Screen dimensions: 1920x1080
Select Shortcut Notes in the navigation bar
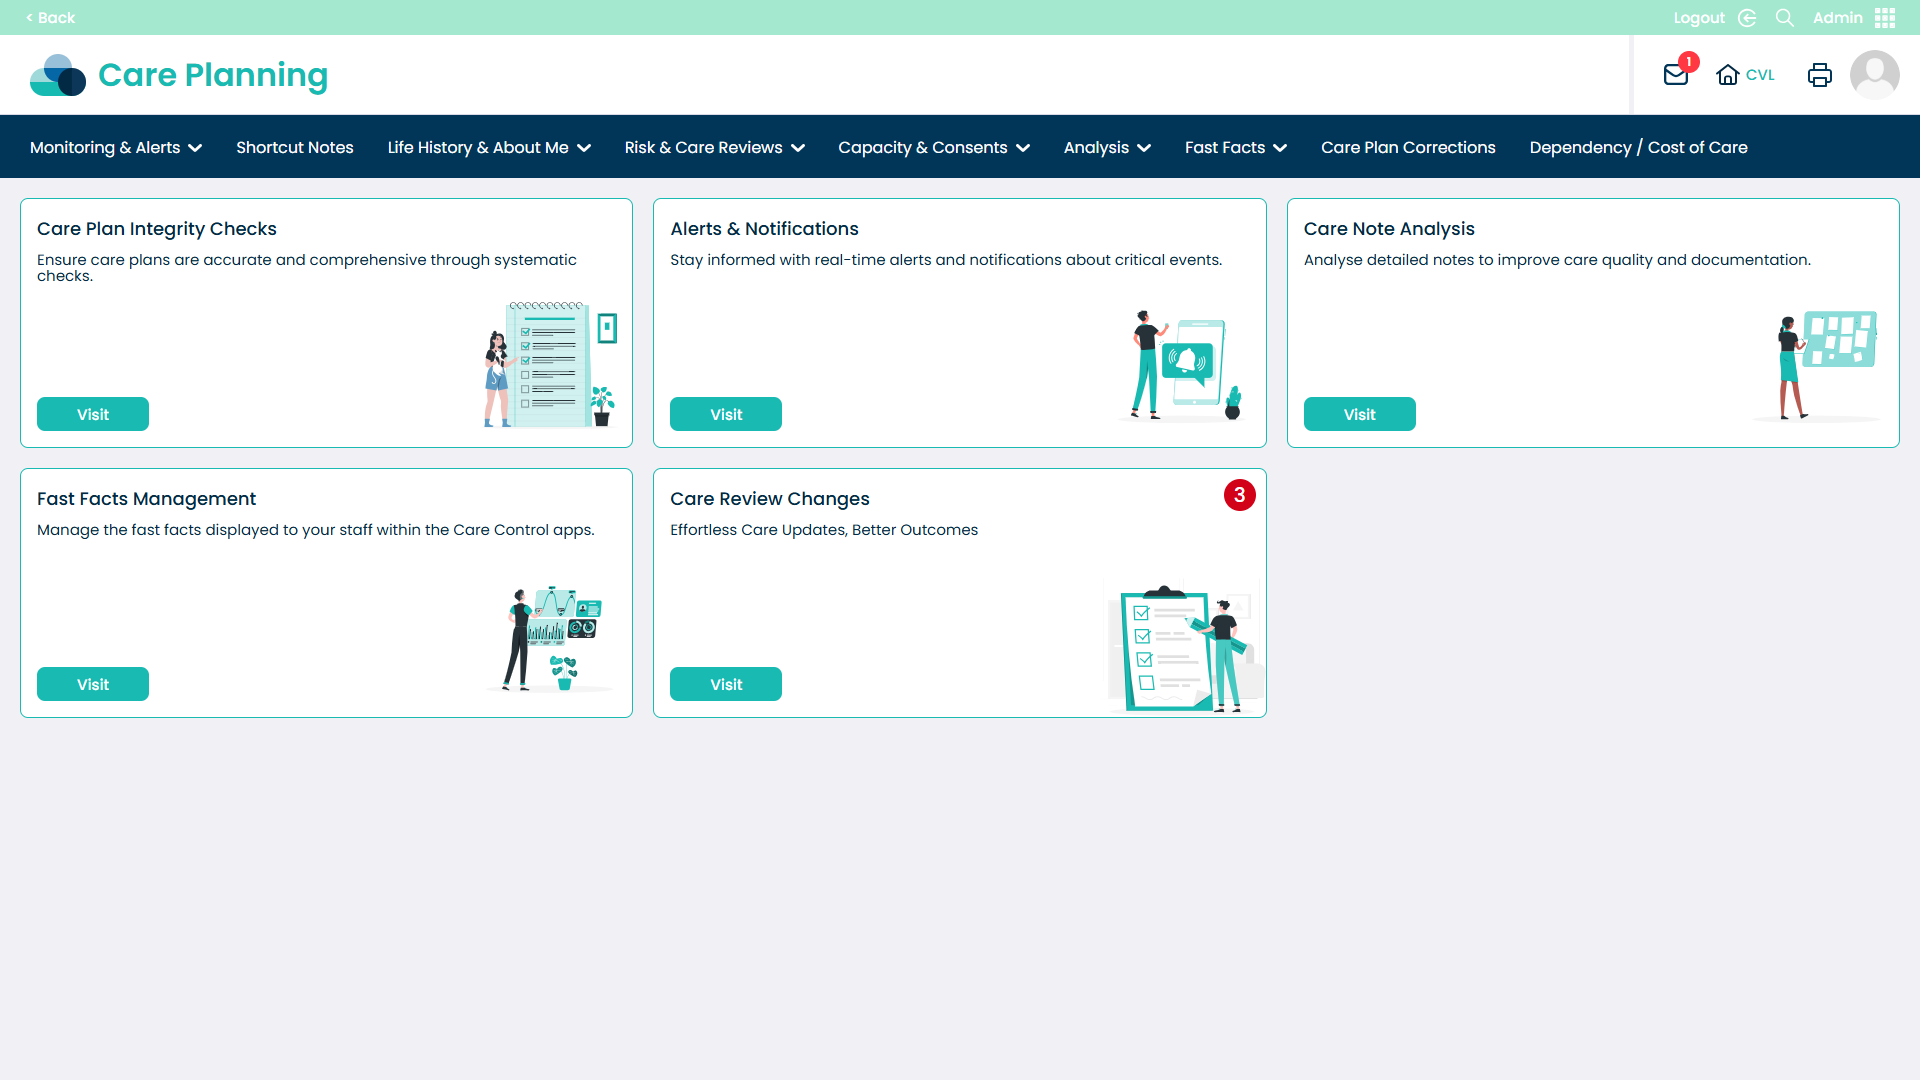click(294, 147)
